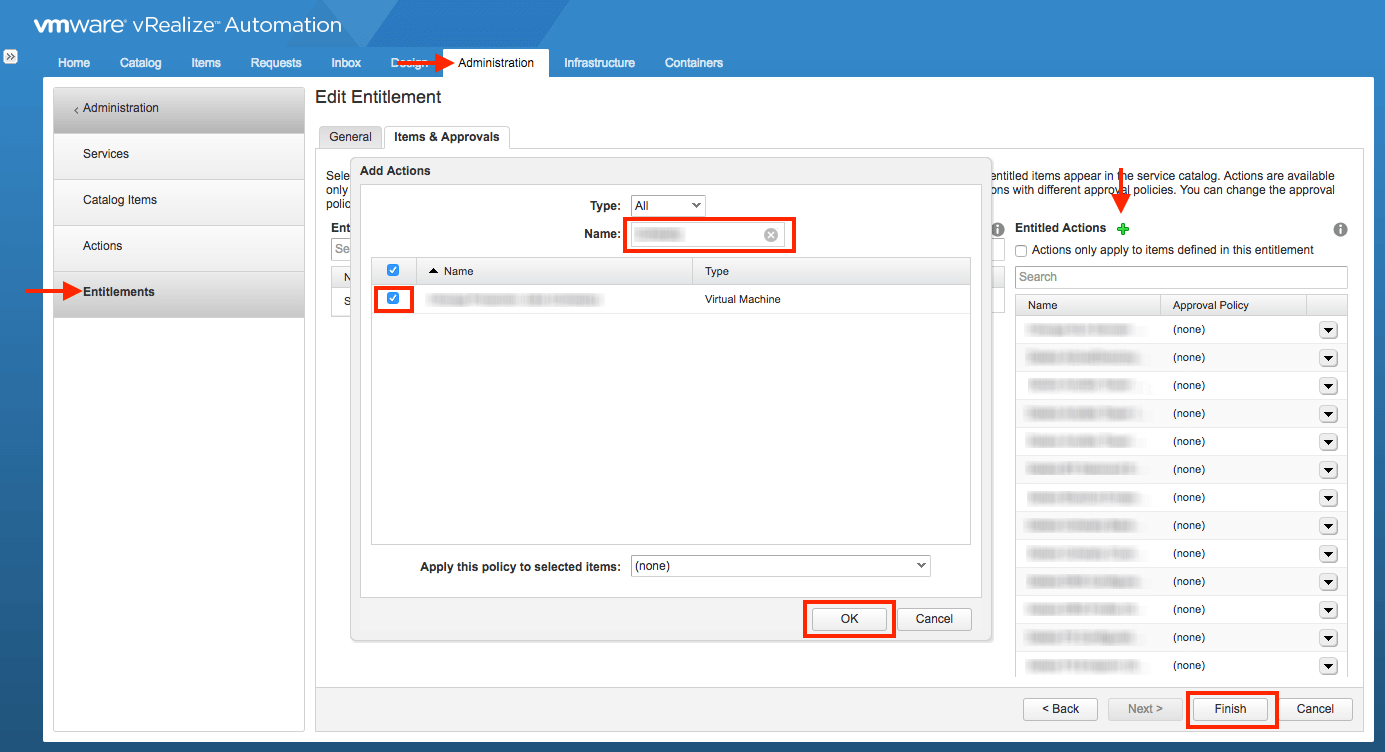Click the green plus Entitled Actions icon

click(x=1123, y=229)
